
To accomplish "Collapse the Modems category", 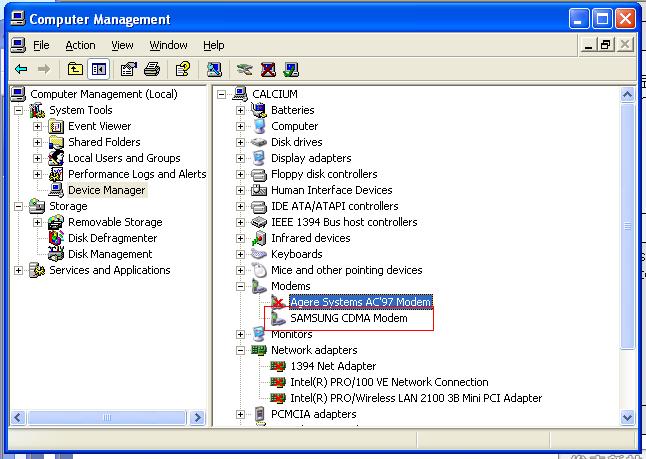I will click(241, 286).
